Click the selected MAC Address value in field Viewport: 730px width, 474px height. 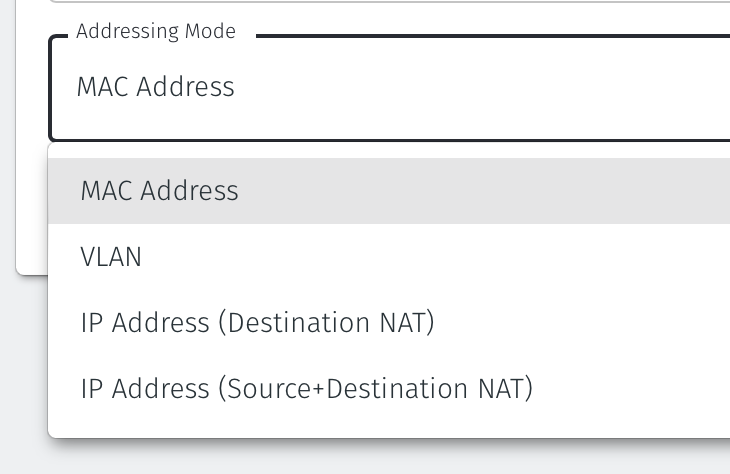point(156,87)
